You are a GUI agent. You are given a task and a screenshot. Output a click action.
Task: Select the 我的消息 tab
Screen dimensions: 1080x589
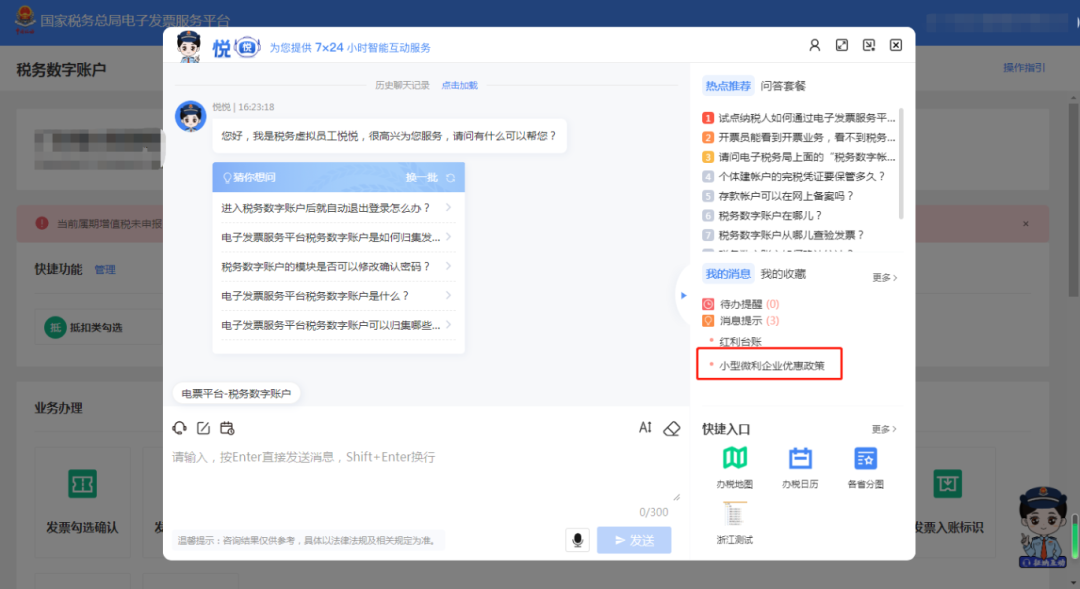728,274
